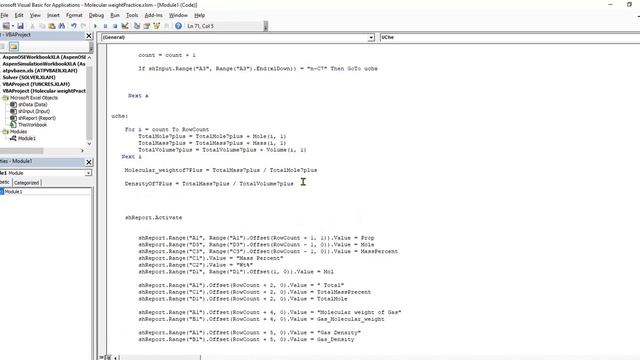Viewport: 640px width, 360px height.
Task: Click the 'Ln 71, Col 5' position indicator
Action: coord(200,26)
